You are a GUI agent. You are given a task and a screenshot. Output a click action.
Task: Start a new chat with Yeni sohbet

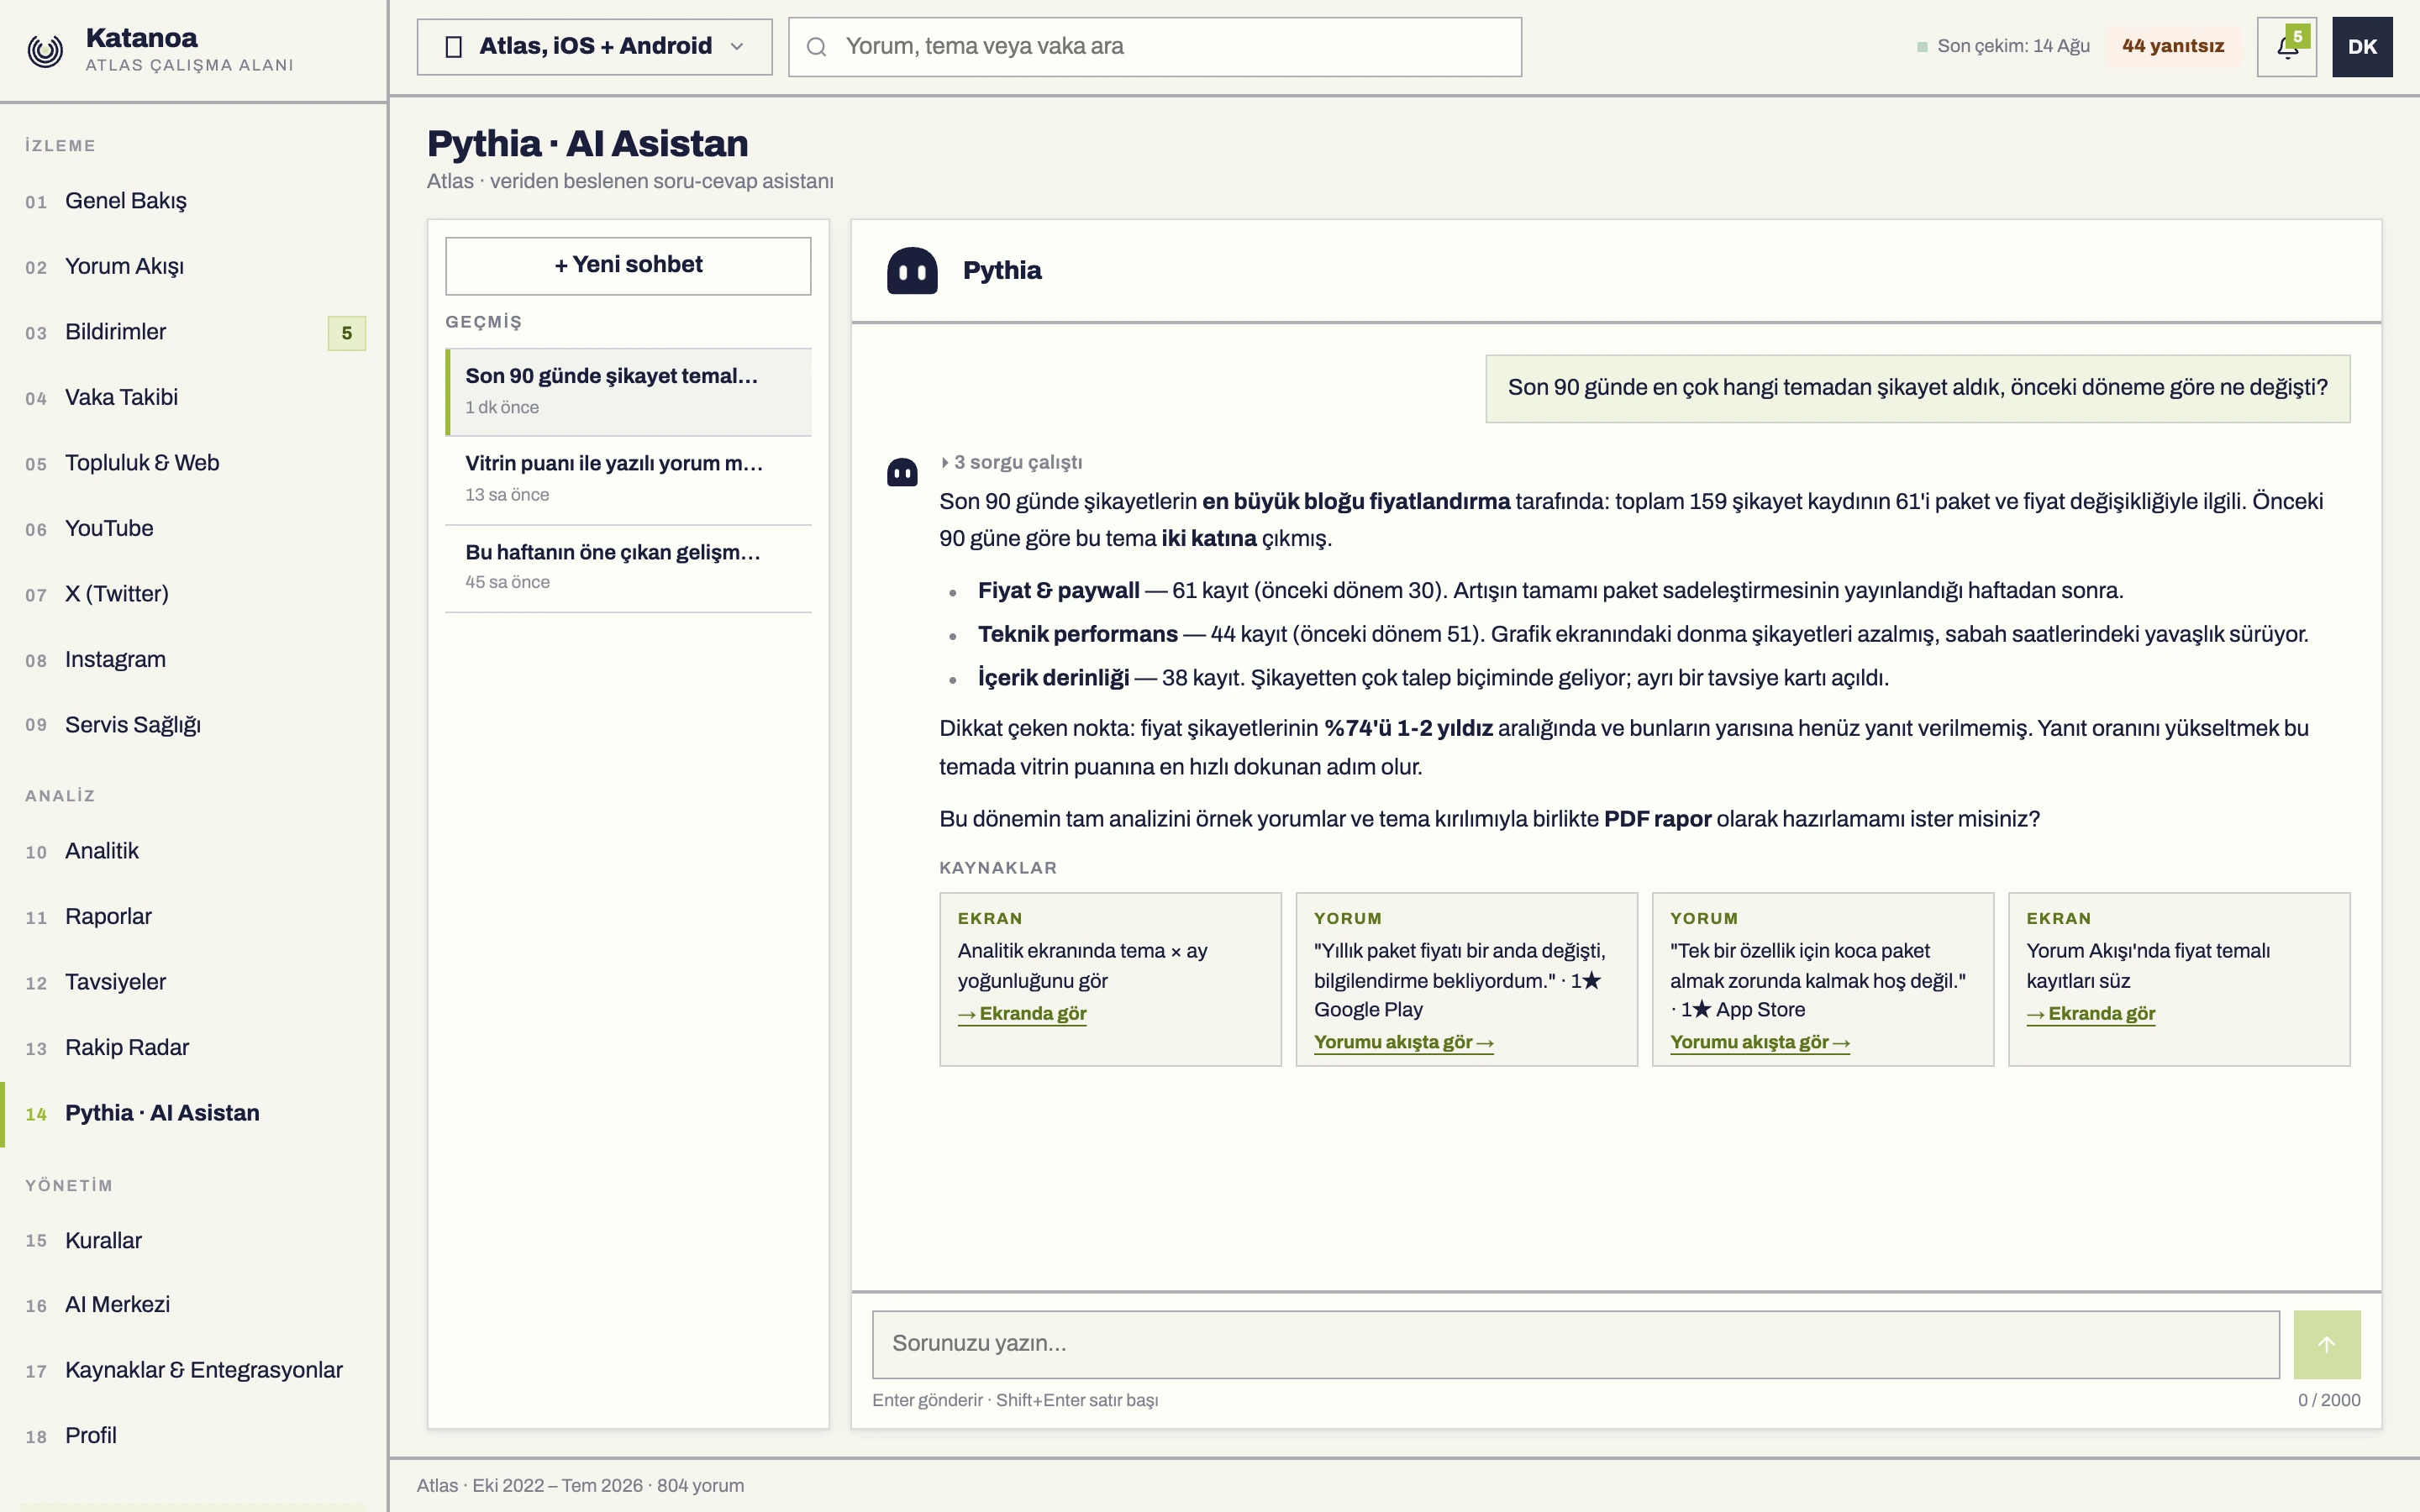coord(628,266)
